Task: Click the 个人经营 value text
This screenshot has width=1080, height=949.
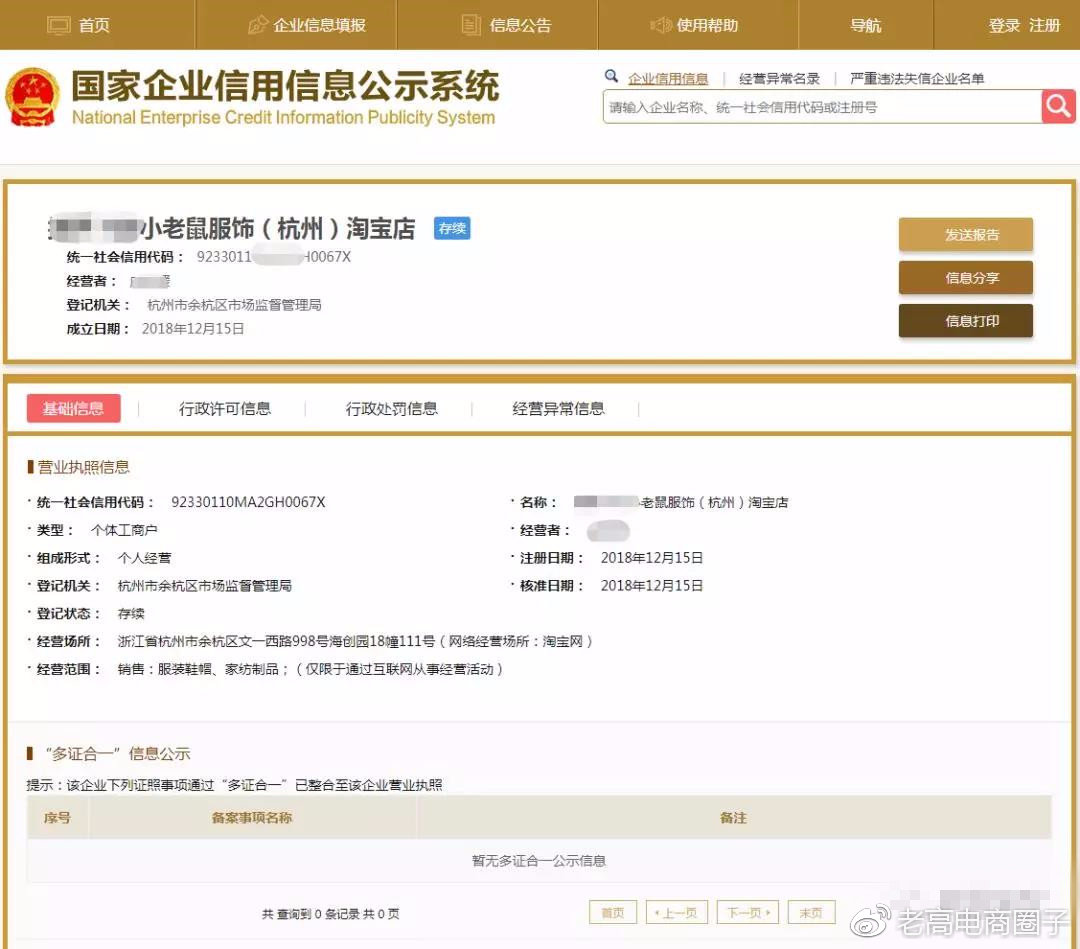Action: tap(144, 558)
